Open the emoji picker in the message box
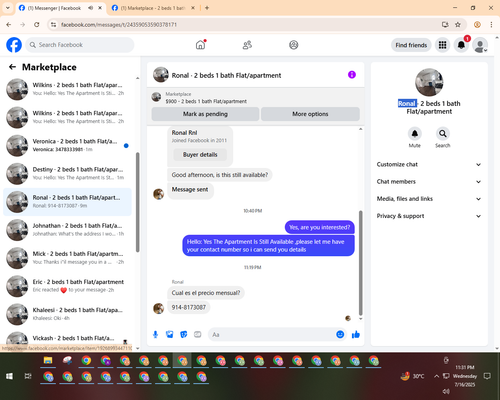 pyautogui.click(x=340, y=334)
